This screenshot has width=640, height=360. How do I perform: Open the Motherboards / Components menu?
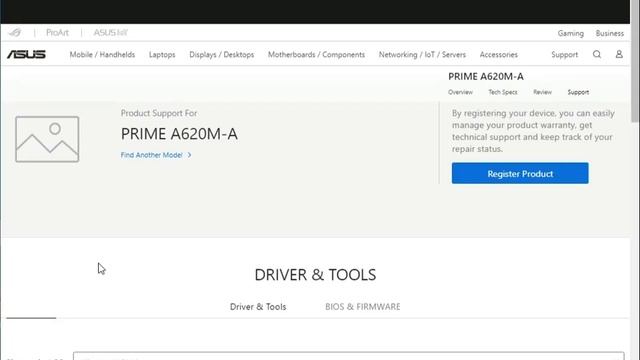pyautogui.click(x=316, y=55)
